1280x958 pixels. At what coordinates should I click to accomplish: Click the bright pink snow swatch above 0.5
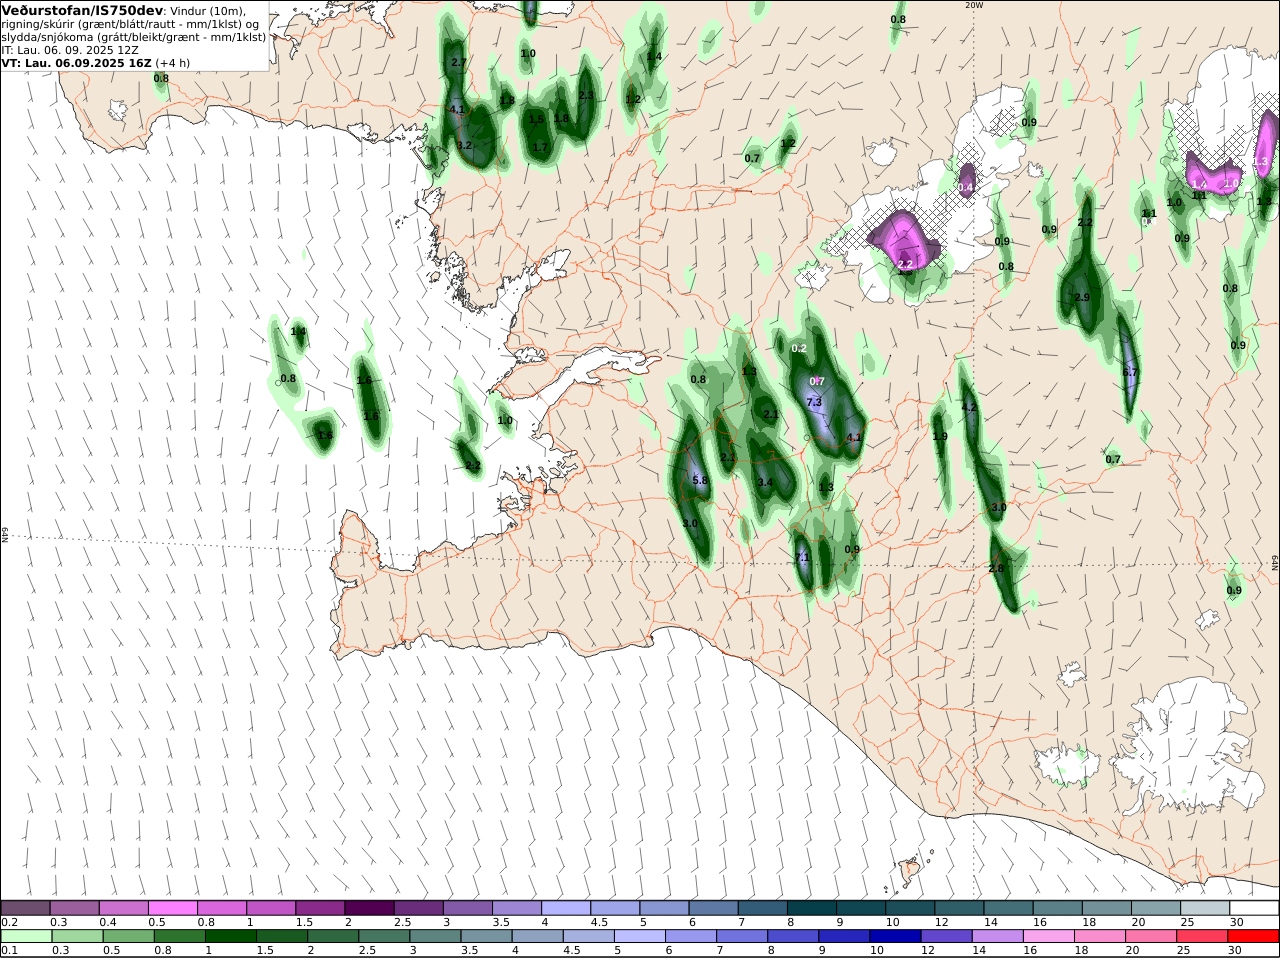pos(172,908)
